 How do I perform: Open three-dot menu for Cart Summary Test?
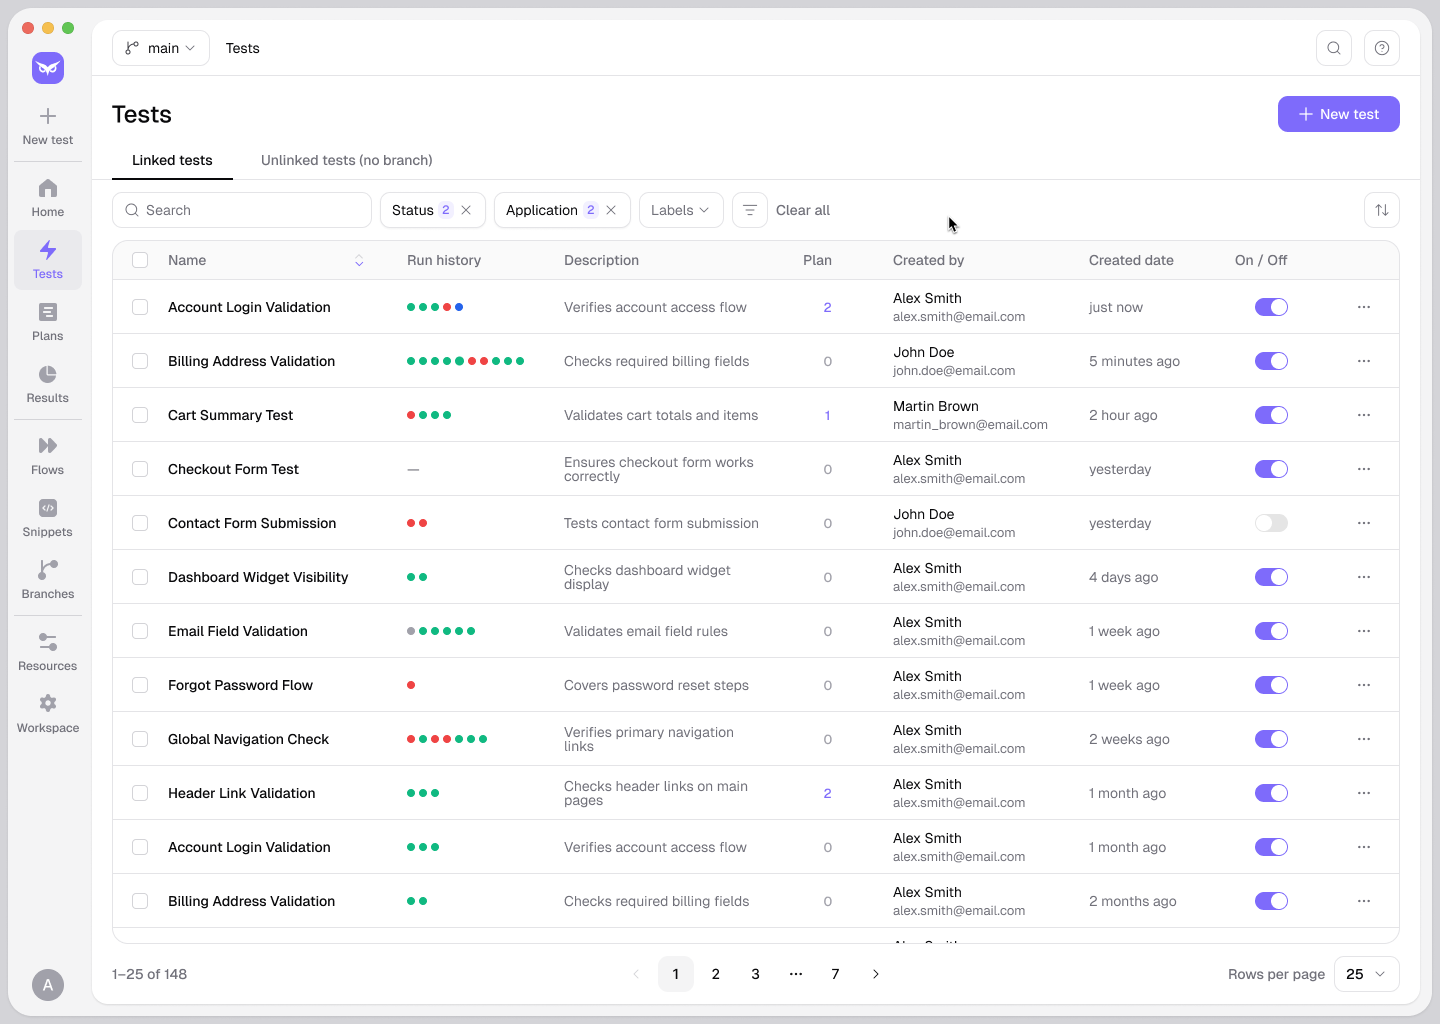pos(1364,415)
